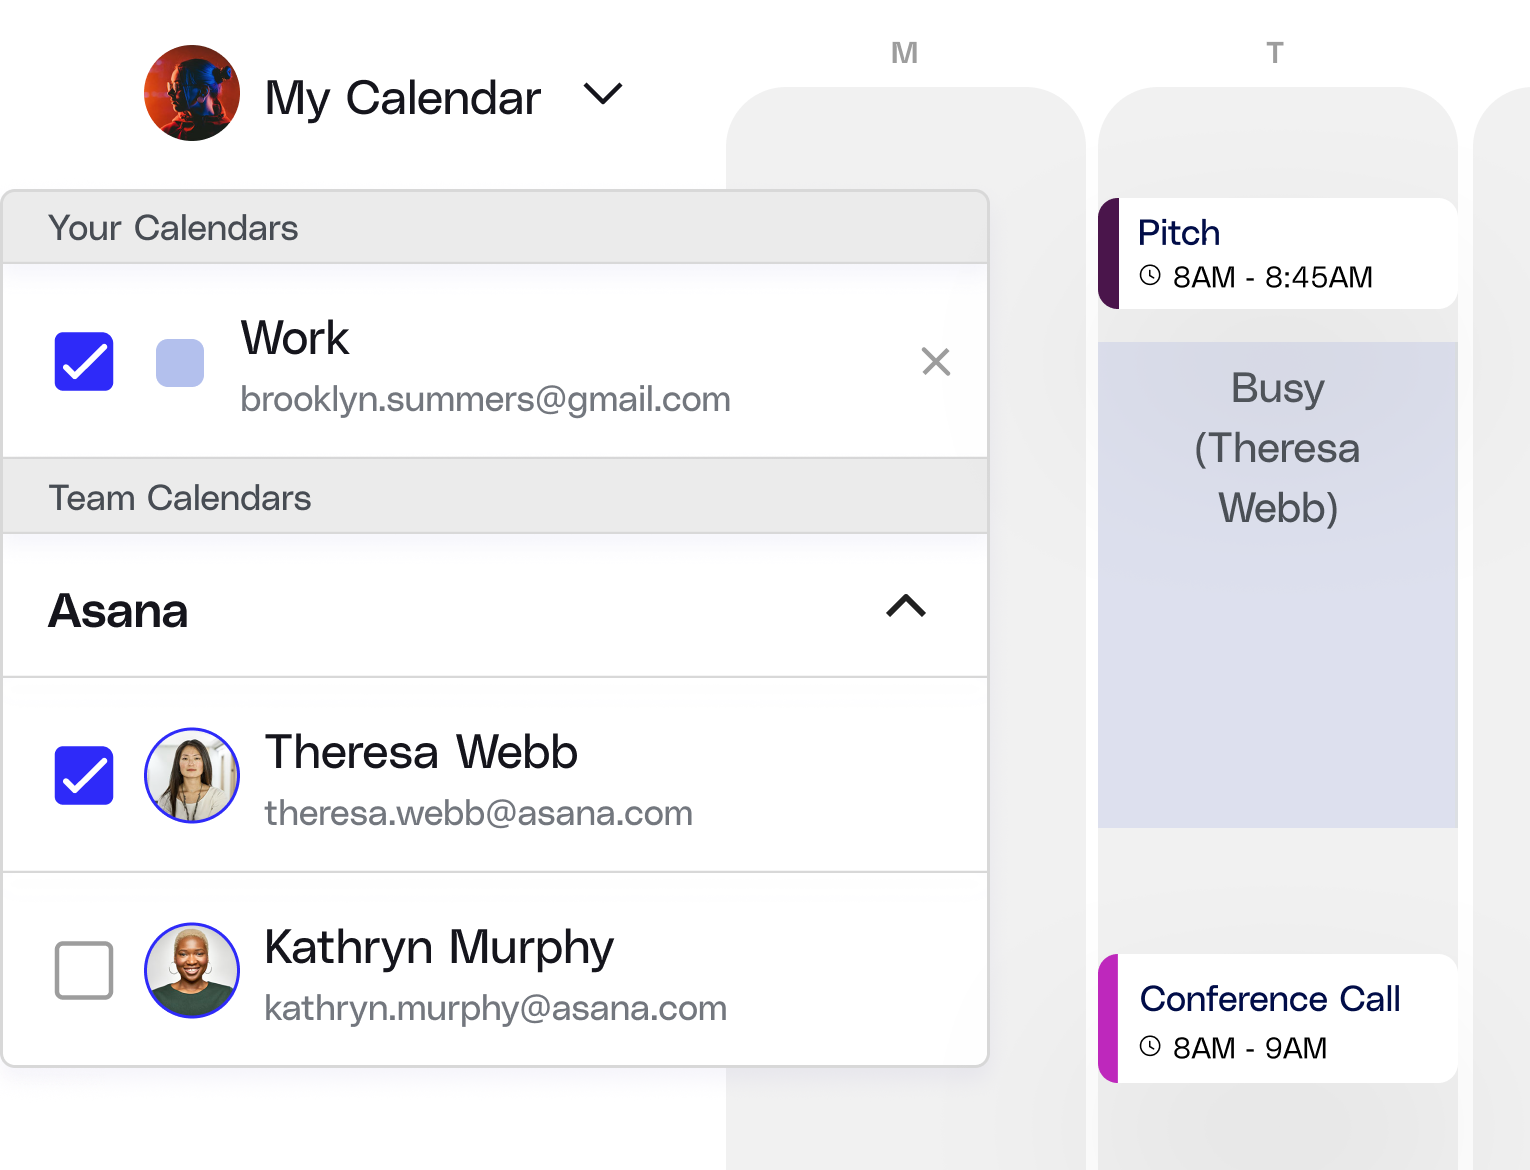Click Kathryn Murphy's avatar picture
The image size is (1530, 1170).
coord(191,970)
